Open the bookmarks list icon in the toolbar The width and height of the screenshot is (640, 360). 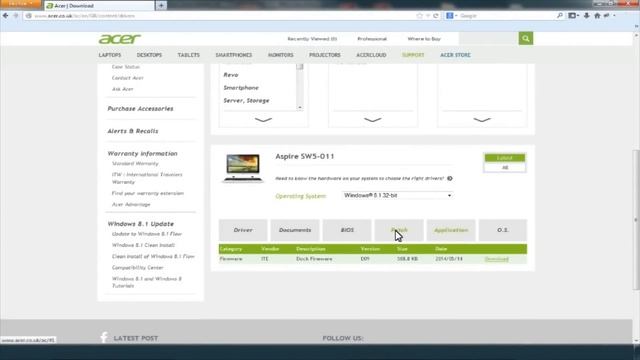coord(573,16)
